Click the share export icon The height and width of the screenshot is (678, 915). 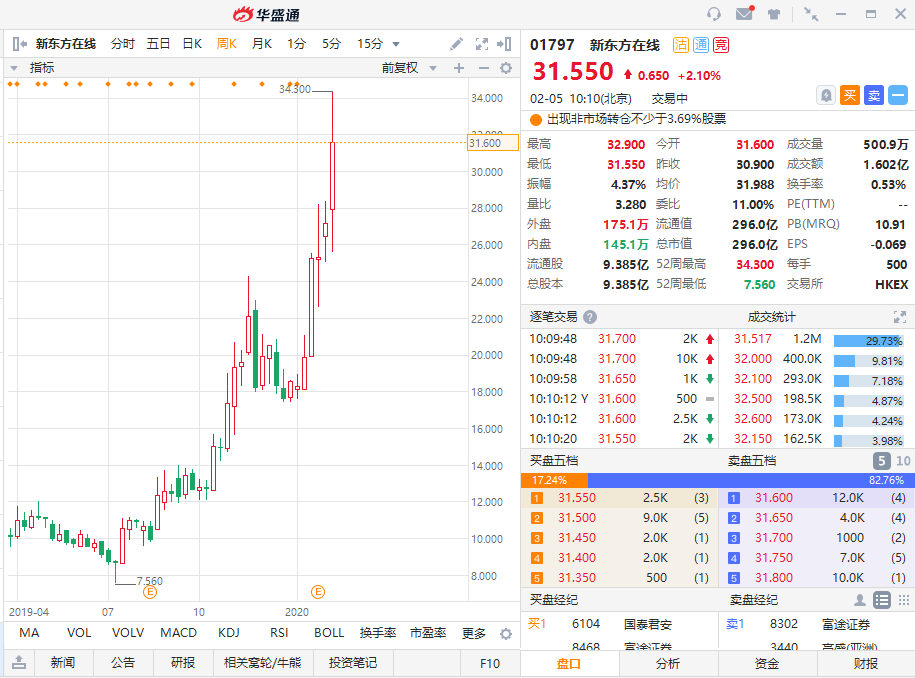click(x=19, y=662)
